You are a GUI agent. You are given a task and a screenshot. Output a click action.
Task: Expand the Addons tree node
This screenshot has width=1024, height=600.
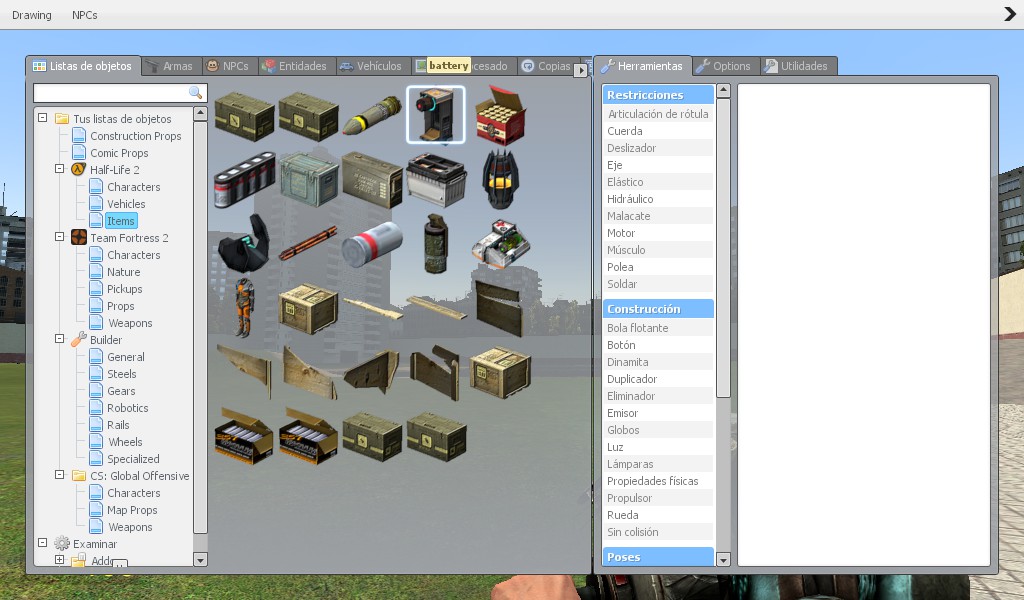coord(59,560)
